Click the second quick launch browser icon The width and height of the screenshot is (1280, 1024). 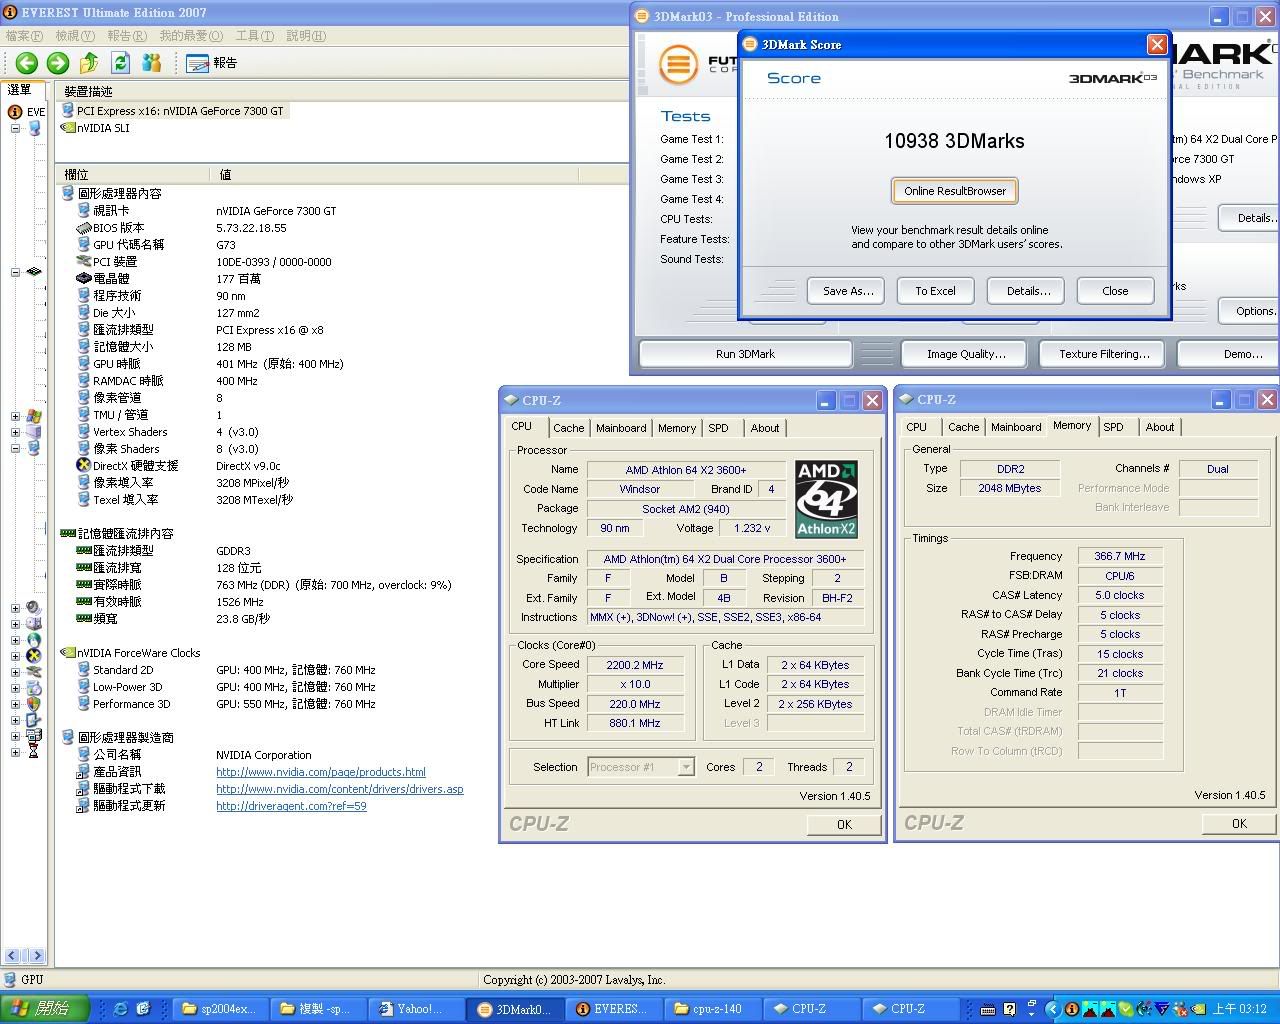[143, 1009]
